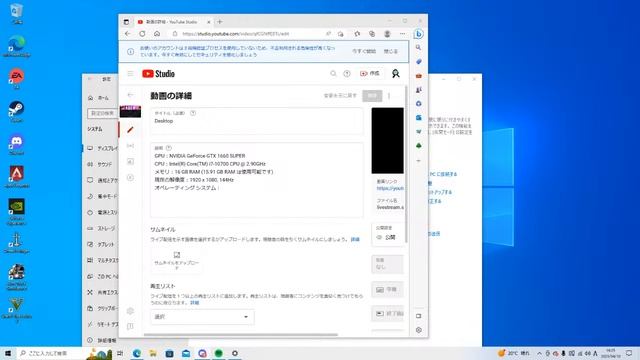The image size is (640, 360).
Task: Select the YouTube Studio browser tab
Action: pos(174,22)
